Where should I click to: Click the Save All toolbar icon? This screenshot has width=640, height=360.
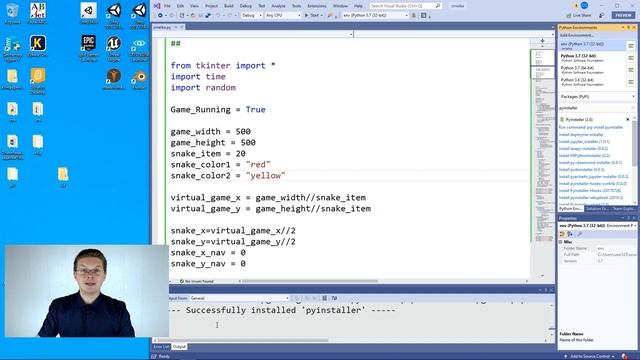[x=208, y=15]
